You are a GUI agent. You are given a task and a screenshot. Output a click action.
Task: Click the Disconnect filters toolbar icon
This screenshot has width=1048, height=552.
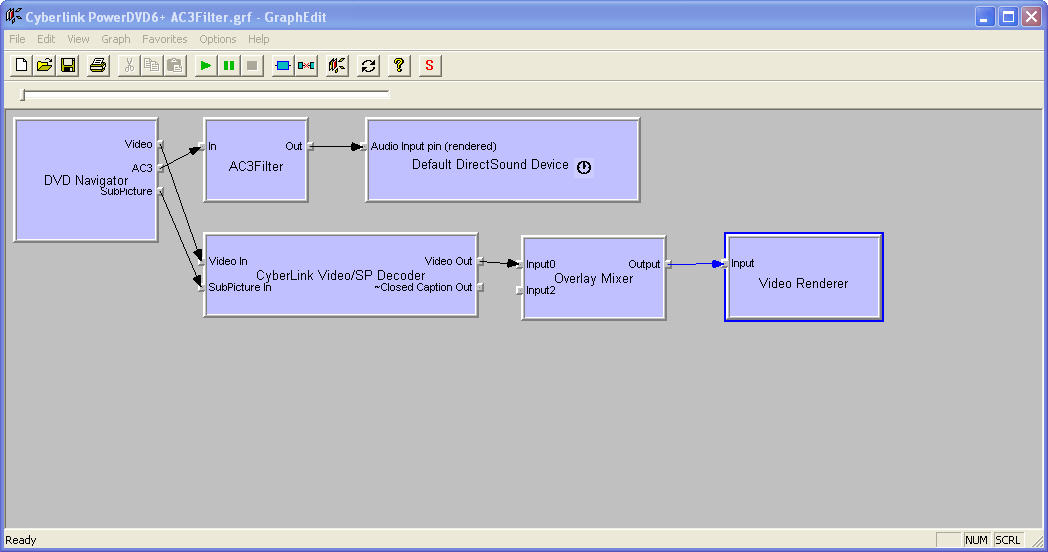pos(306,65)
